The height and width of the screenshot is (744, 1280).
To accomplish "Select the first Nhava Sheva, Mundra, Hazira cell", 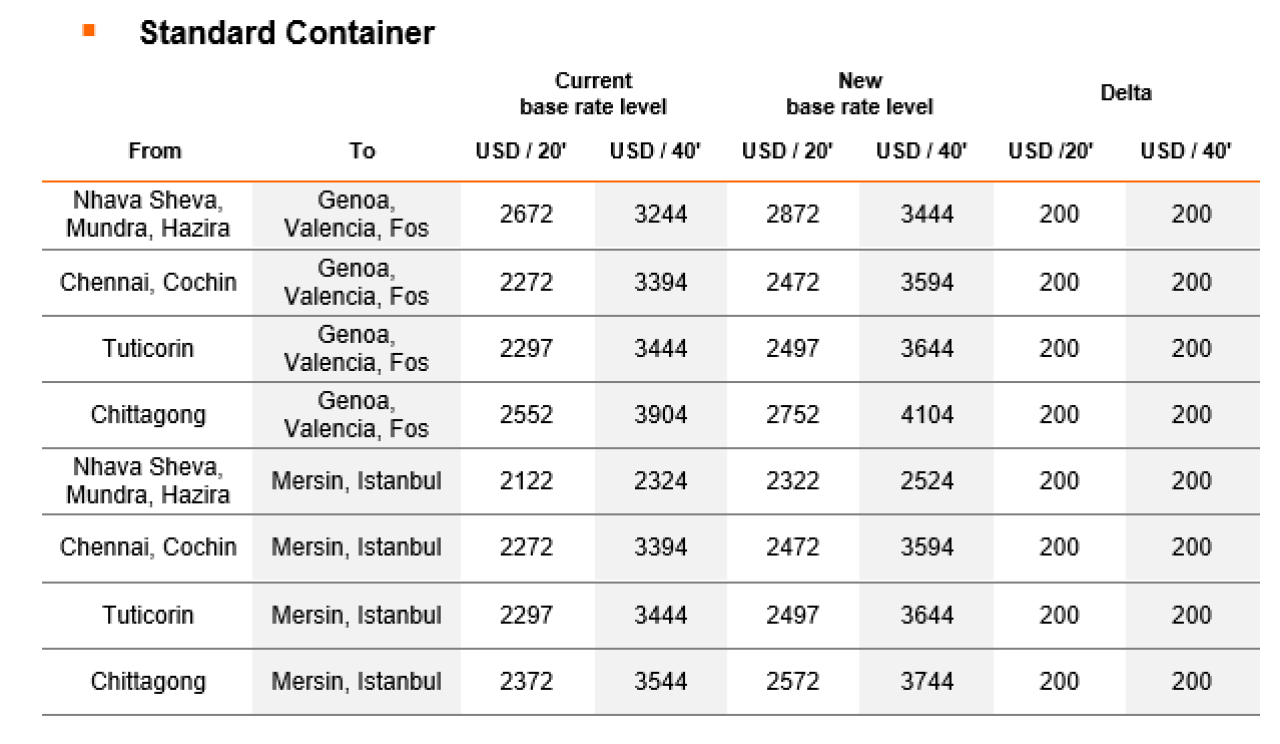I will [x=148, y=215].
